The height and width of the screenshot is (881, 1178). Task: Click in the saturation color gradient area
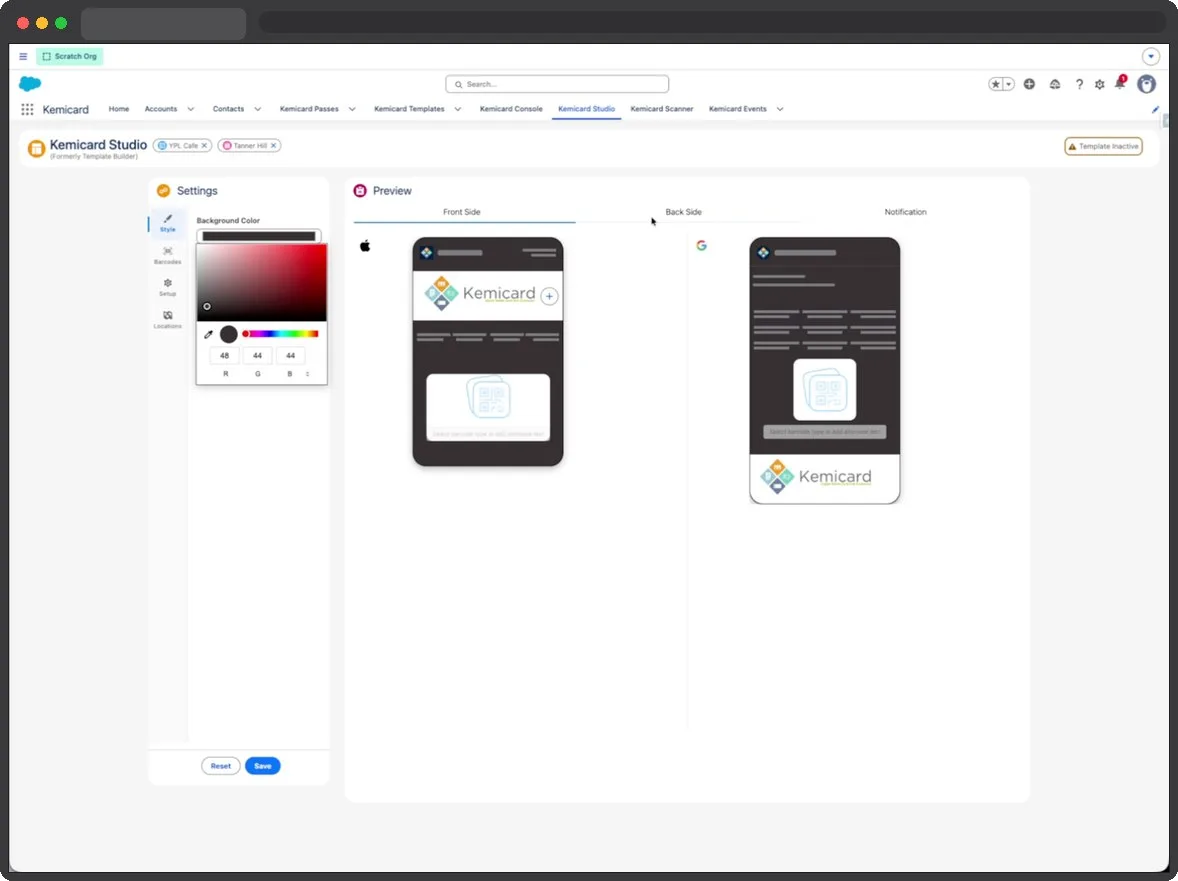(261, 283)
